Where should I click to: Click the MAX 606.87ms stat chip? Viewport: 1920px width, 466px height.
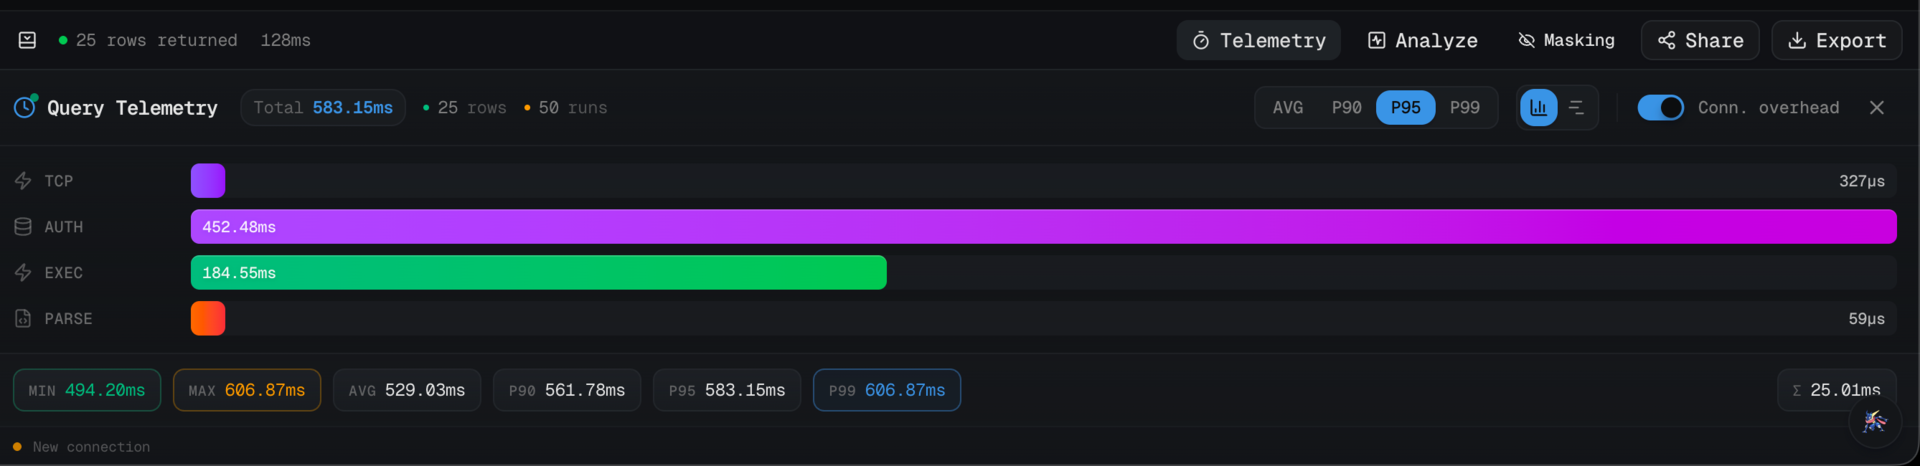[x=247, y=390]
